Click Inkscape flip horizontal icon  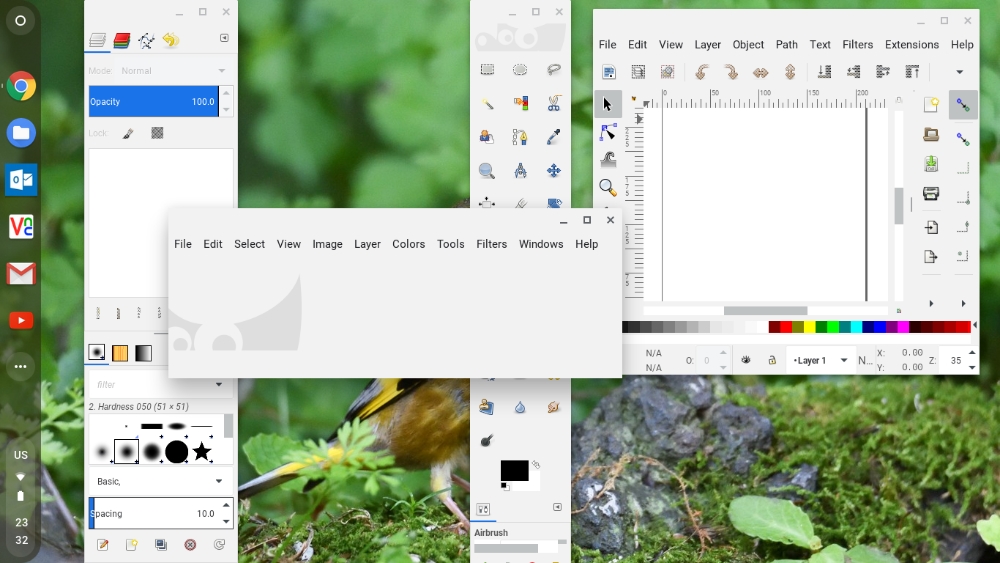point(761,72)
